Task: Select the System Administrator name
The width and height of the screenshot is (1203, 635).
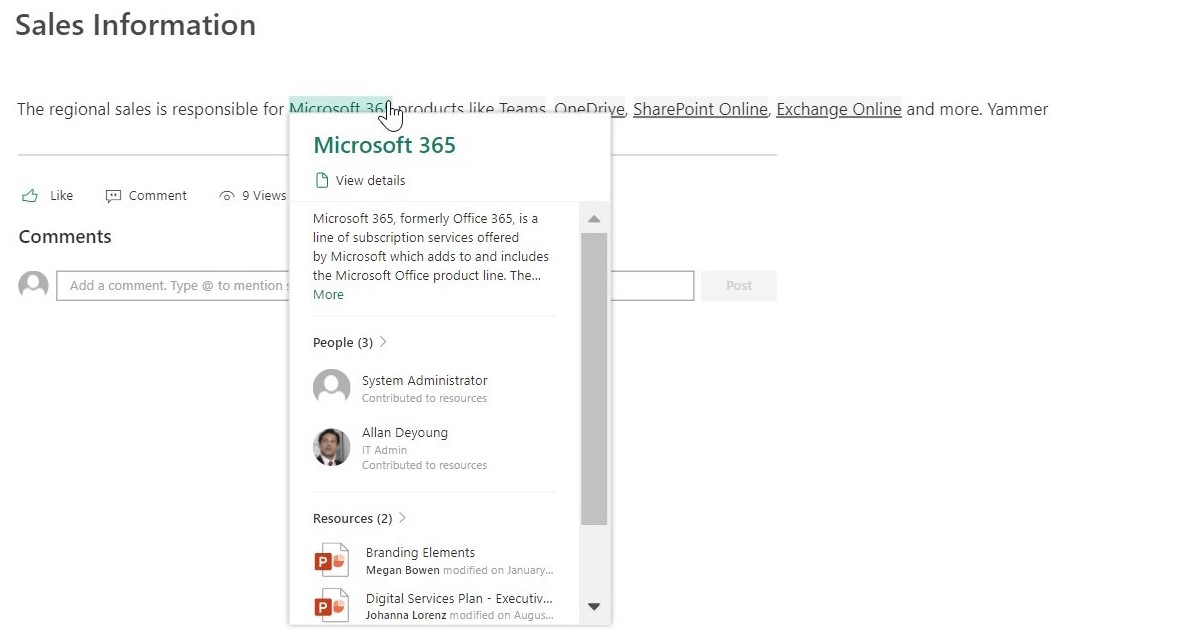Action: [x=425, y=381]
